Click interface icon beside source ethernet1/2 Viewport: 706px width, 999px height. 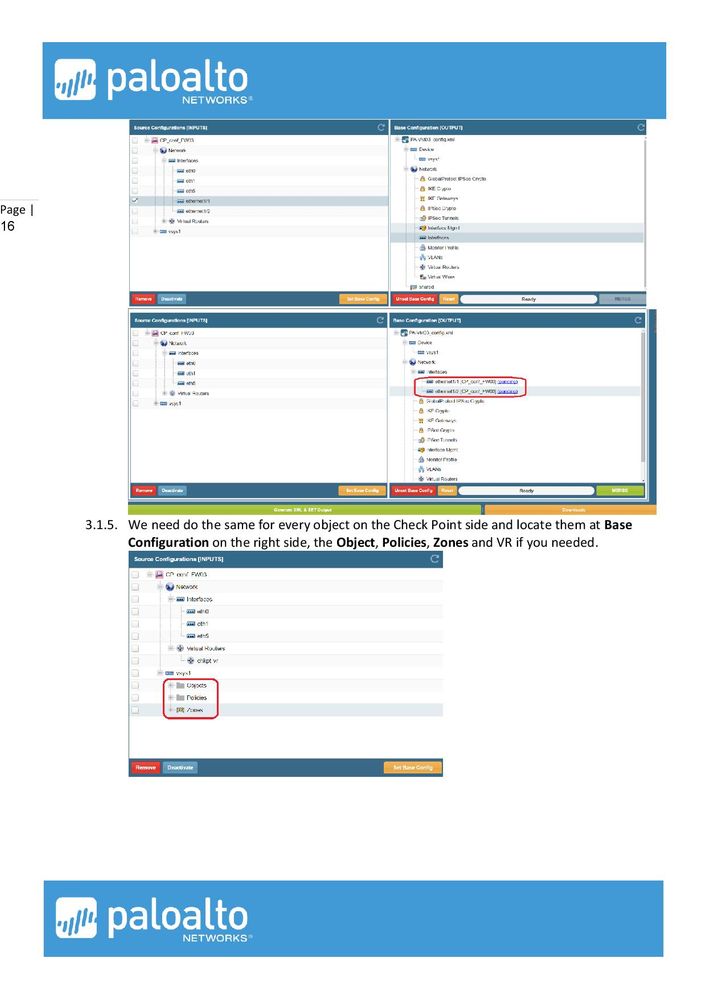click(x=180, y=211)
